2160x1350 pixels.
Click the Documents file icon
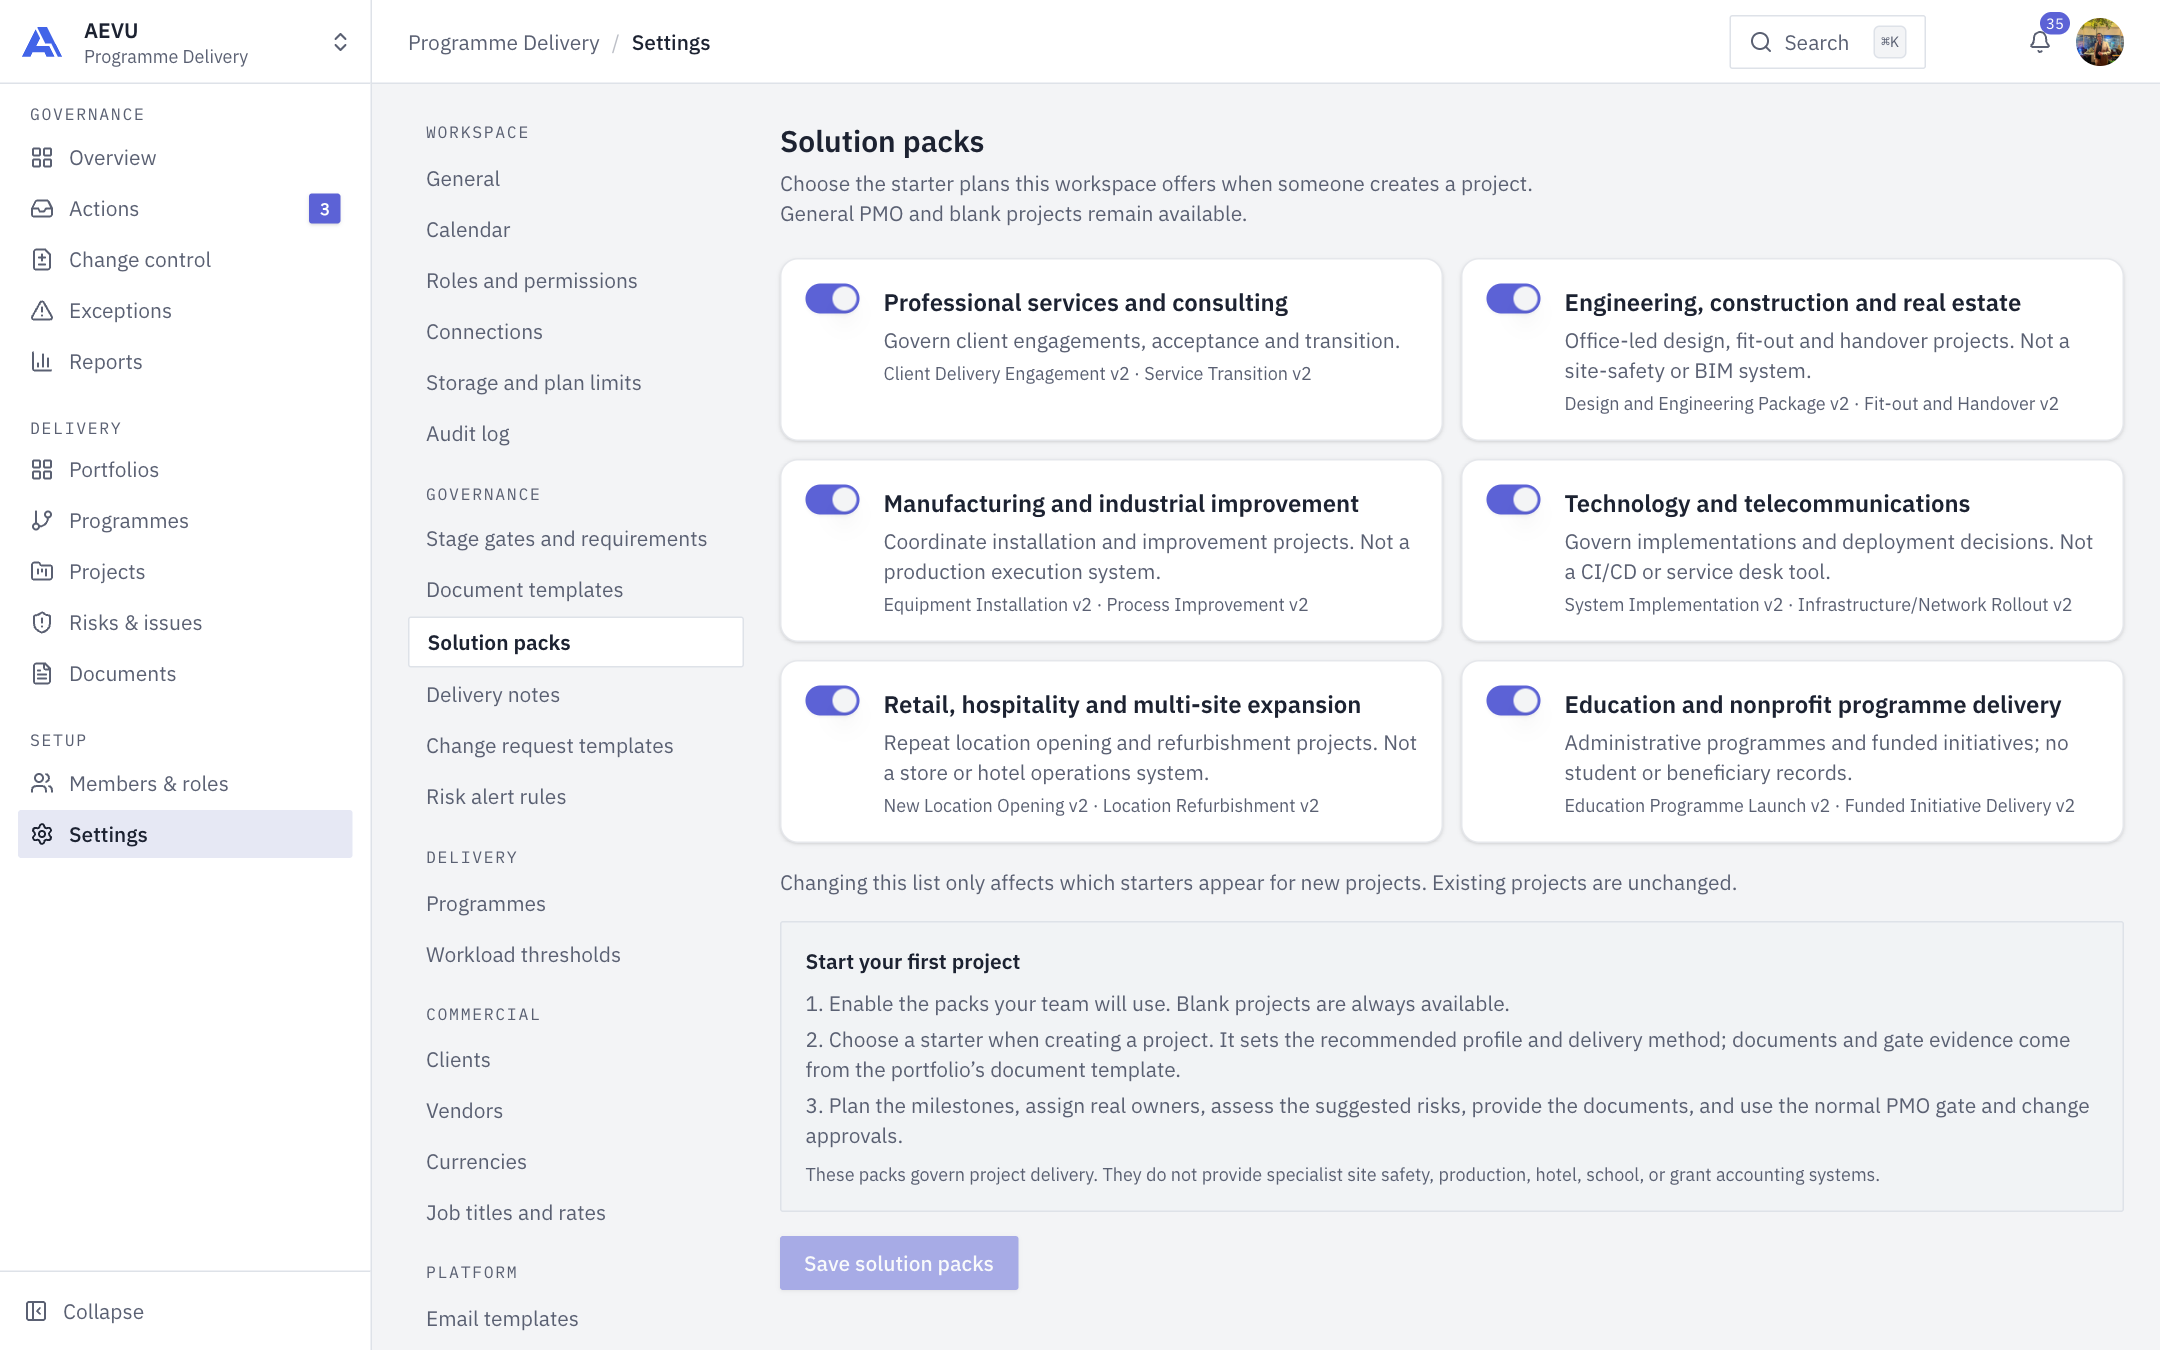[x=42, y=674]
